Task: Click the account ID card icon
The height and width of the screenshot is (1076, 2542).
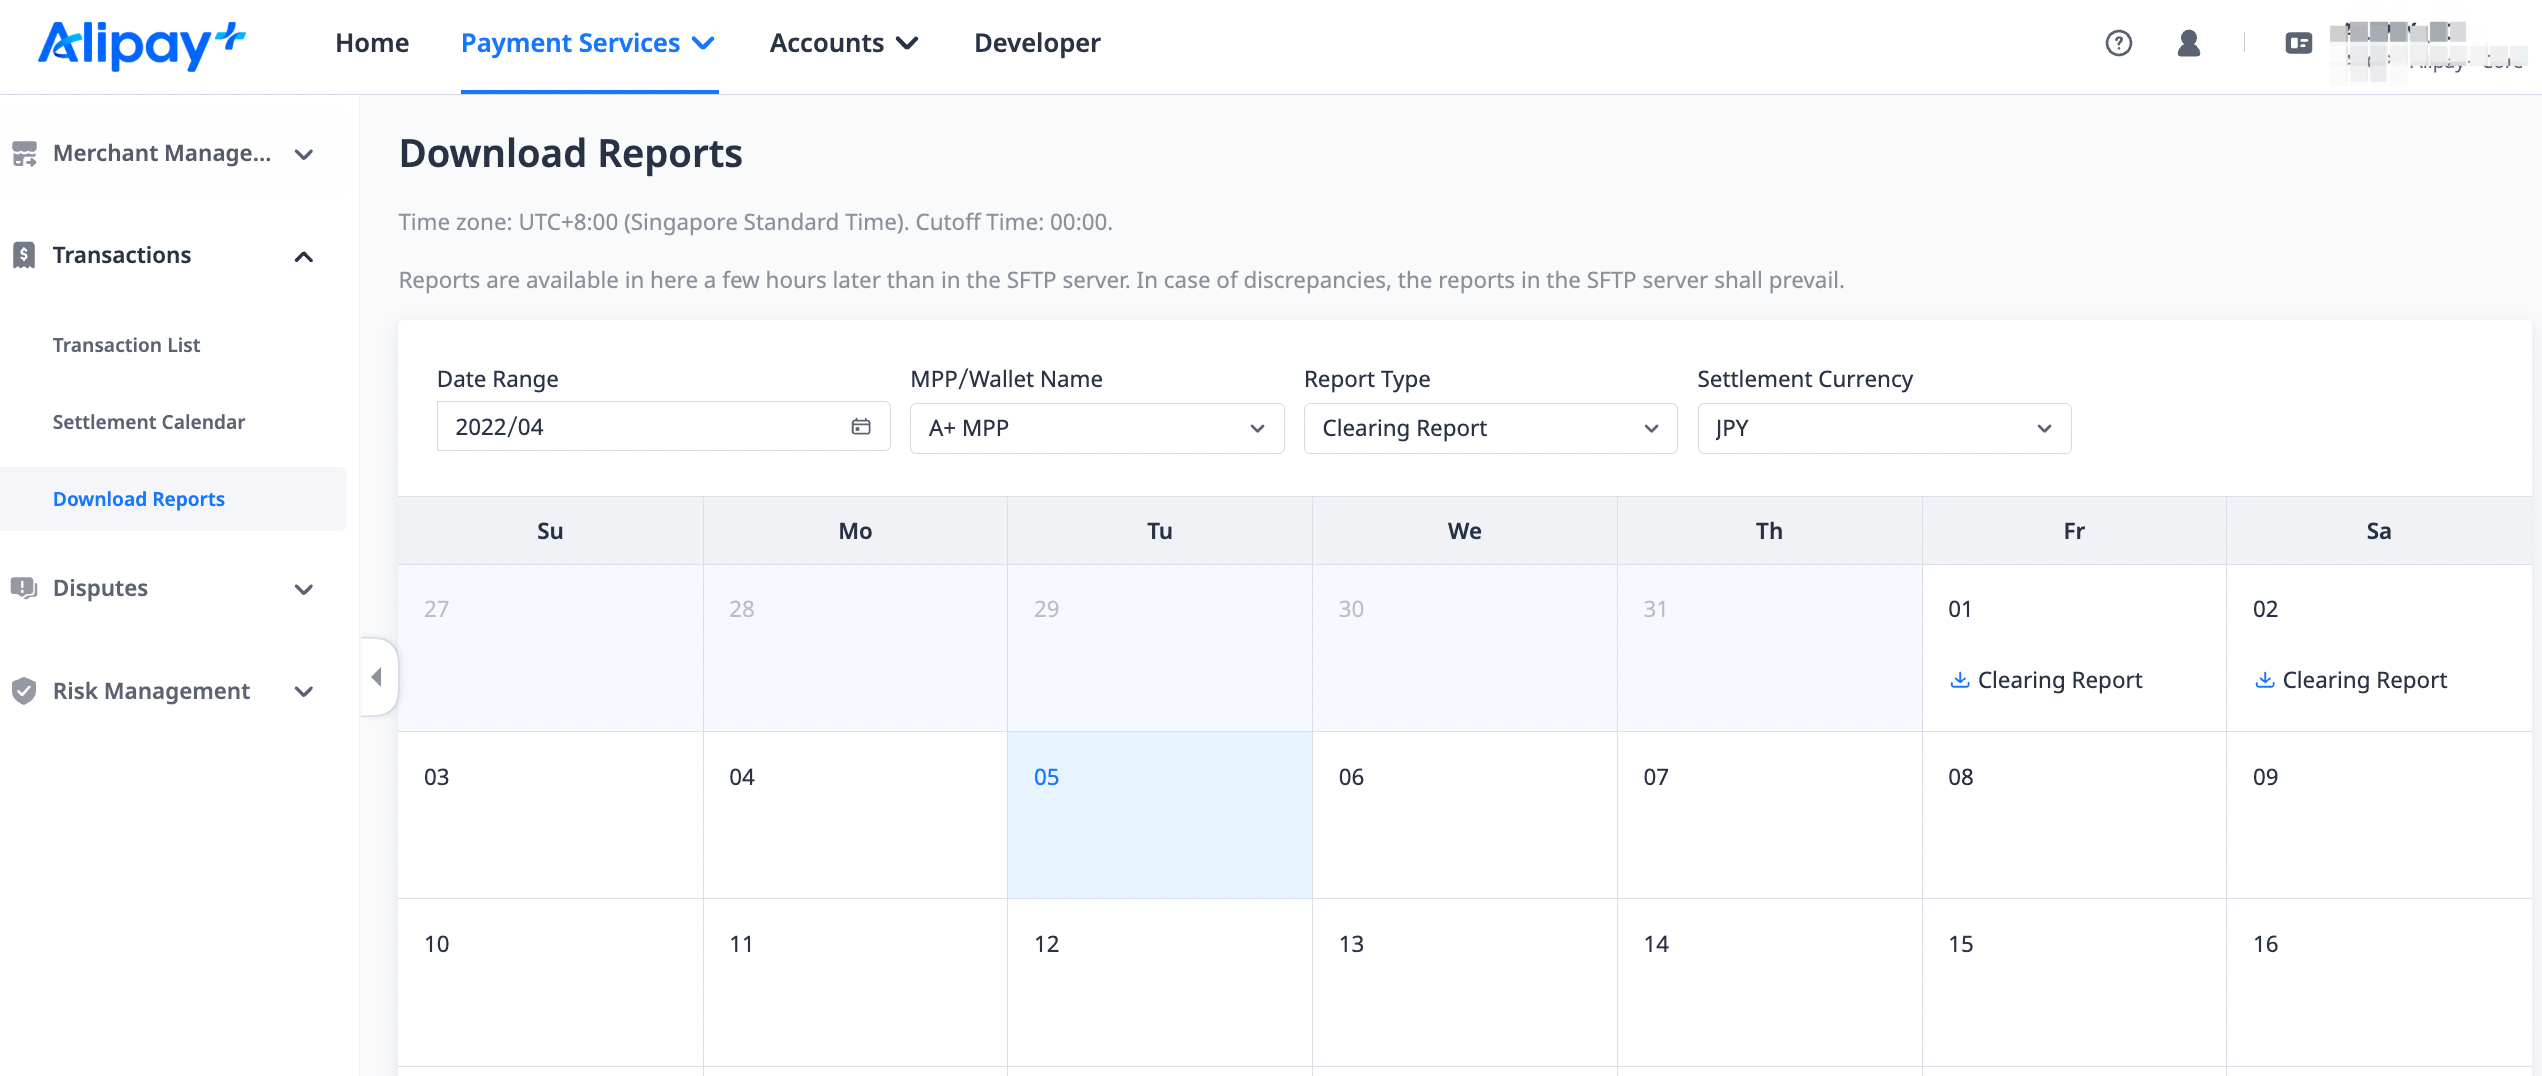Action: pyautogui.click(x=2298, y=43)
